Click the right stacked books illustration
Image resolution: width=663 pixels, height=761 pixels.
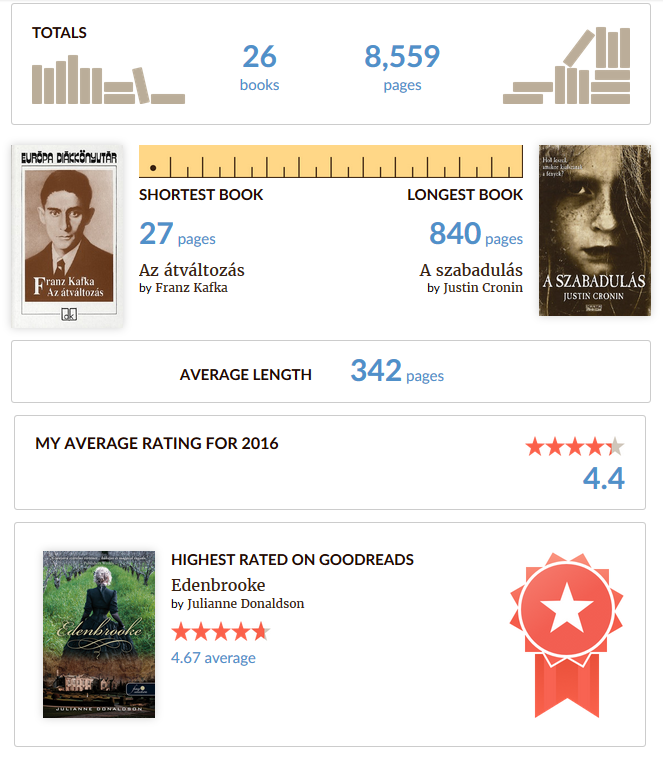pos(566,66)
